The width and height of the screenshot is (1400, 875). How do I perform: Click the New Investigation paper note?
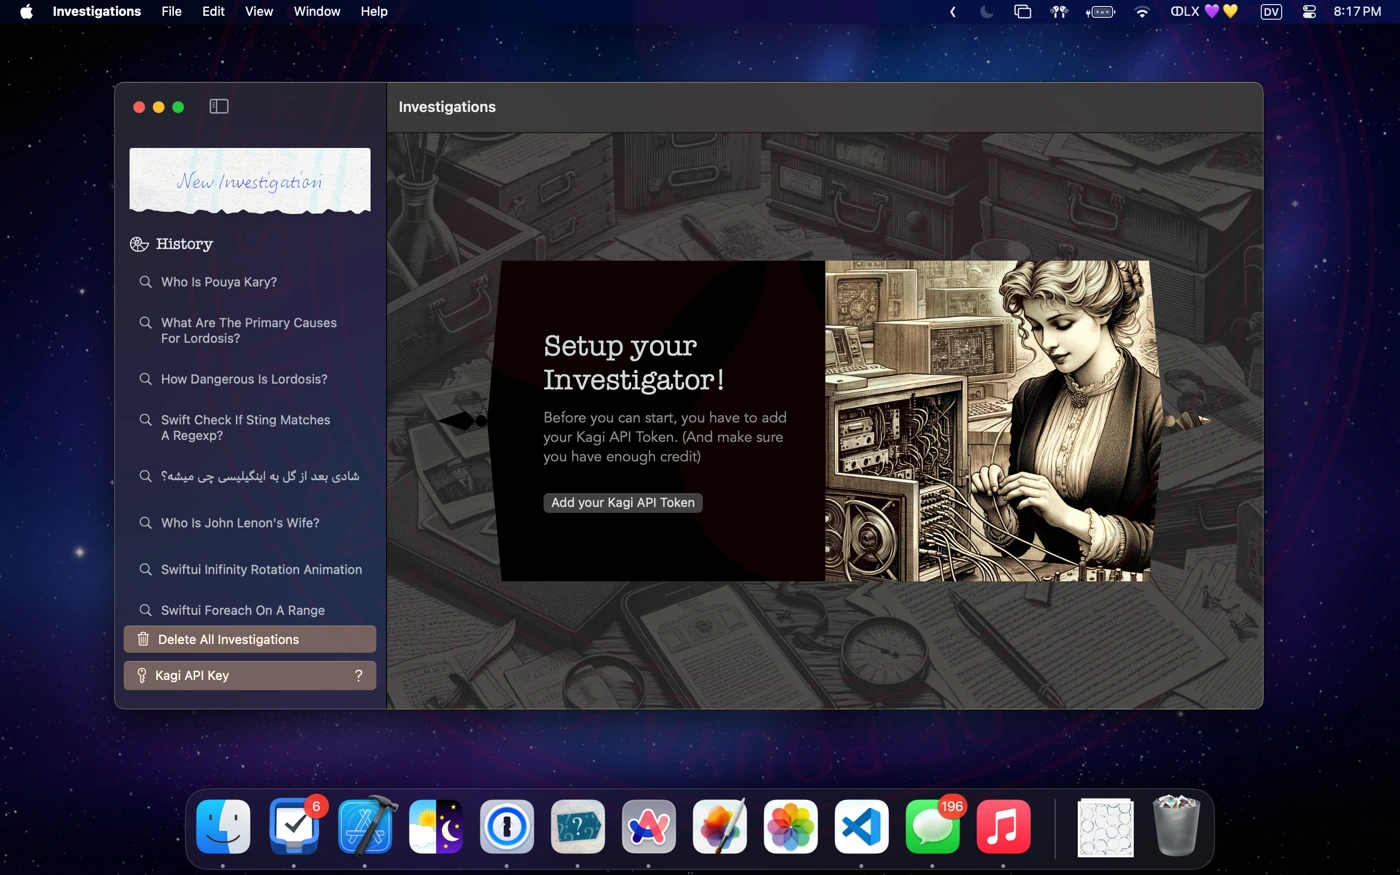(250, 180)
